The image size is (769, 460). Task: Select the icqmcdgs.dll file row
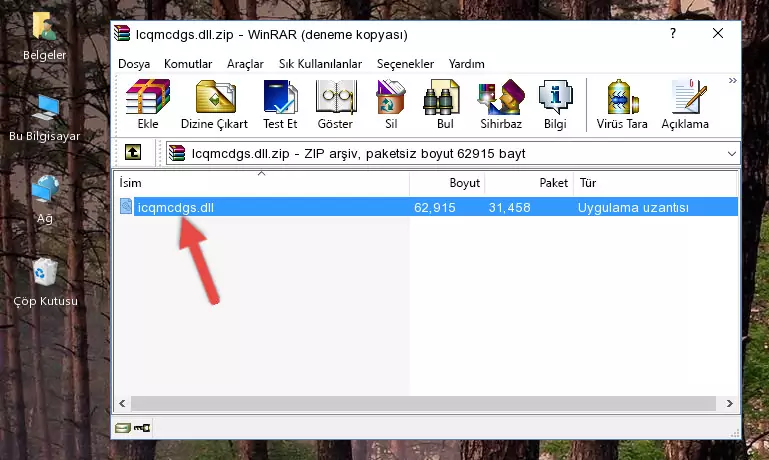pos(428,206)
